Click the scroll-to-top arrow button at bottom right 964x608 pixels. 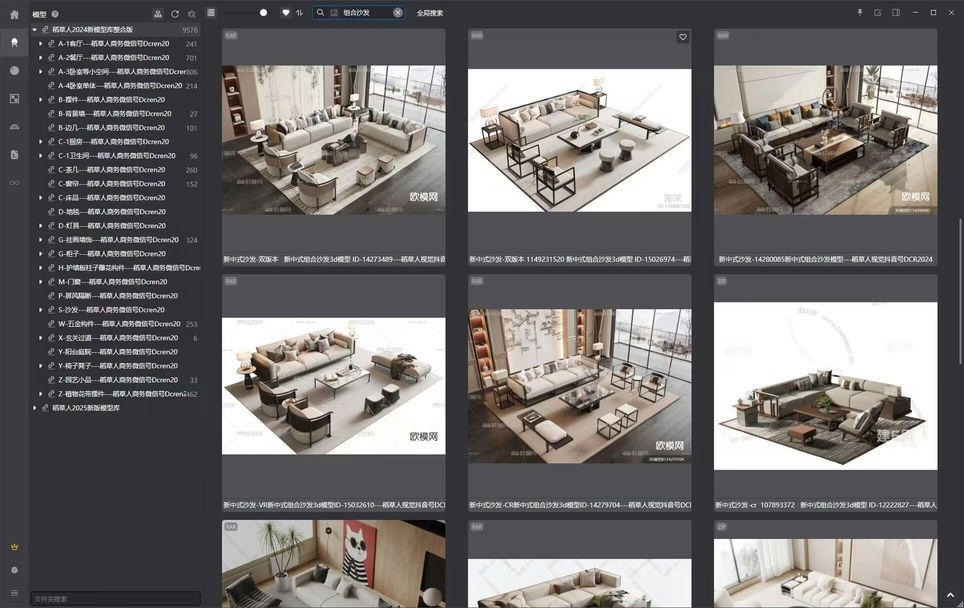point(950,596)
